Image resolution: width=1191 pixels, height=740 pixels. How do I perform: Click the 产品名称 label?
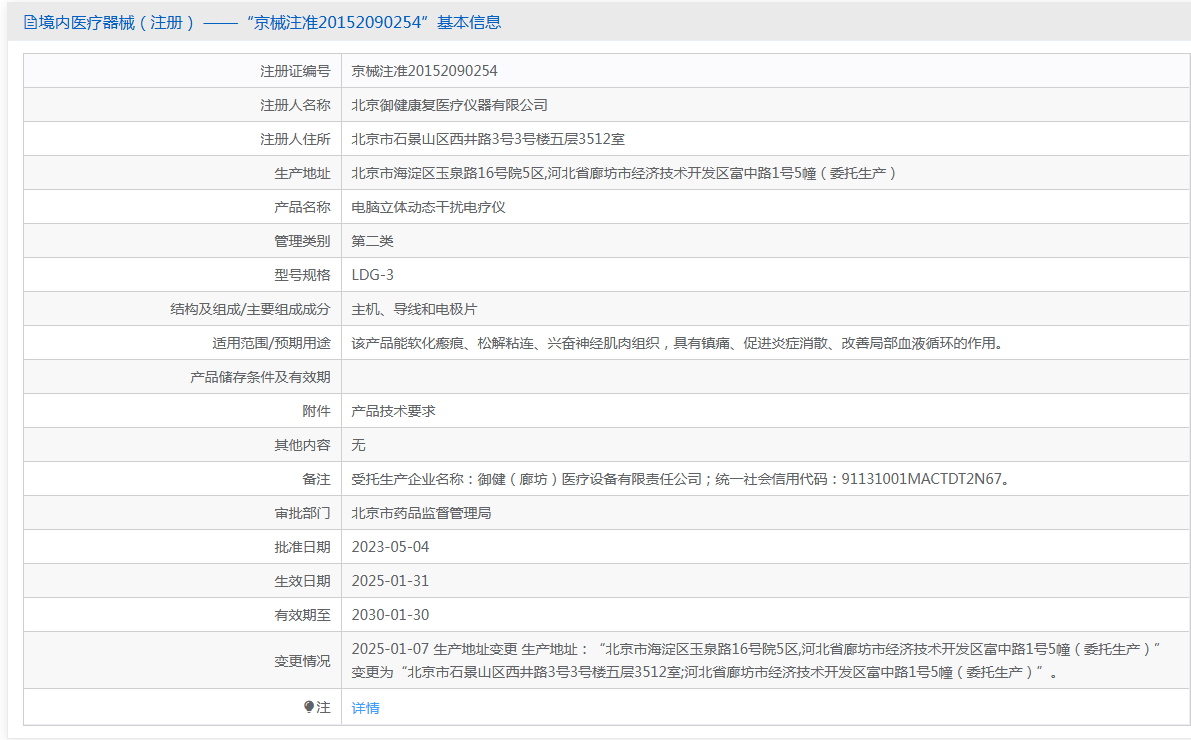302,207
